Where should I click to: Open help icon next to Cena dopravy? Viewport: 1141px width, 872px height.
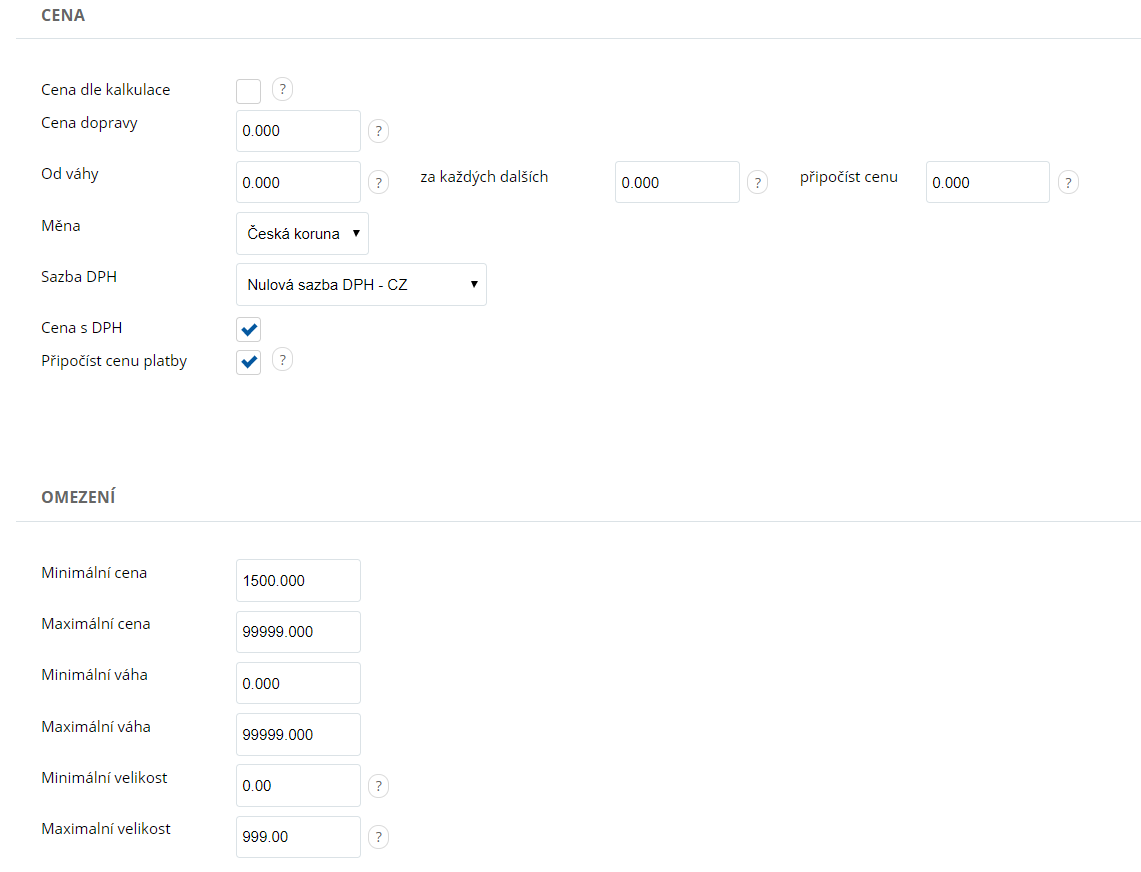(378, 131)
